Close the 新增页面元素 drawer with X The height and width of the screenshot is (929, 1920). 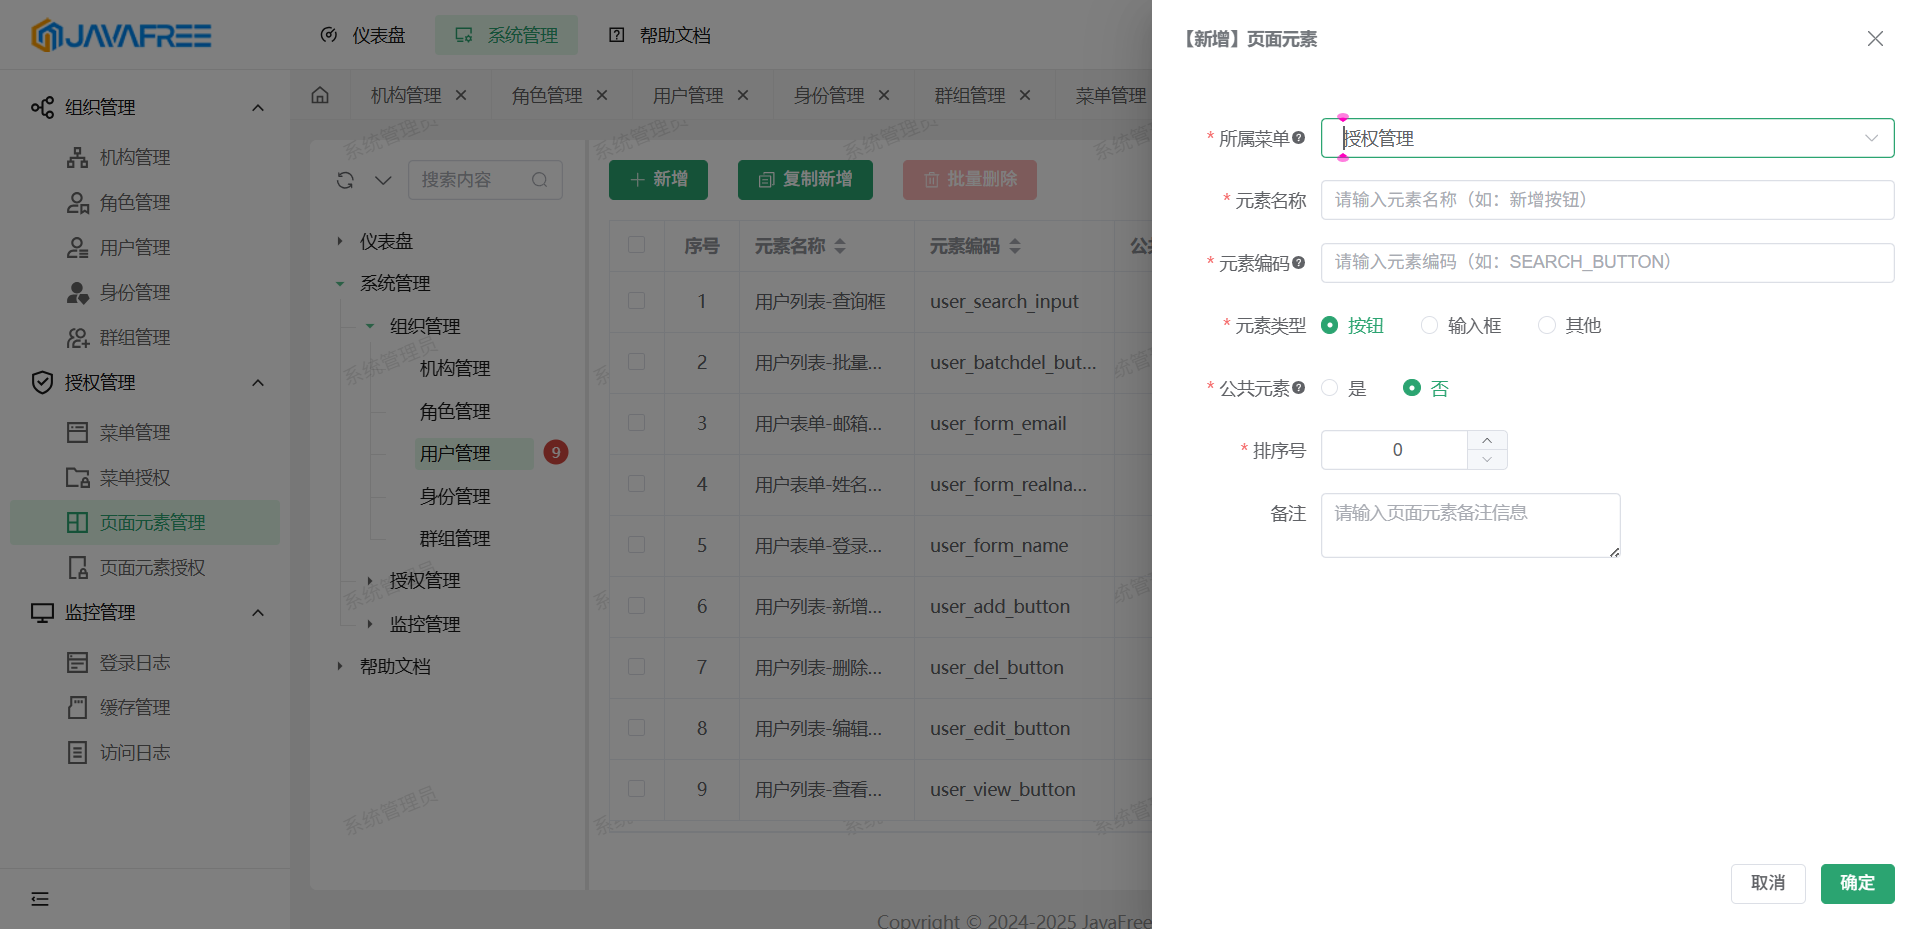pyautogui.click(x=1875, y=39)
